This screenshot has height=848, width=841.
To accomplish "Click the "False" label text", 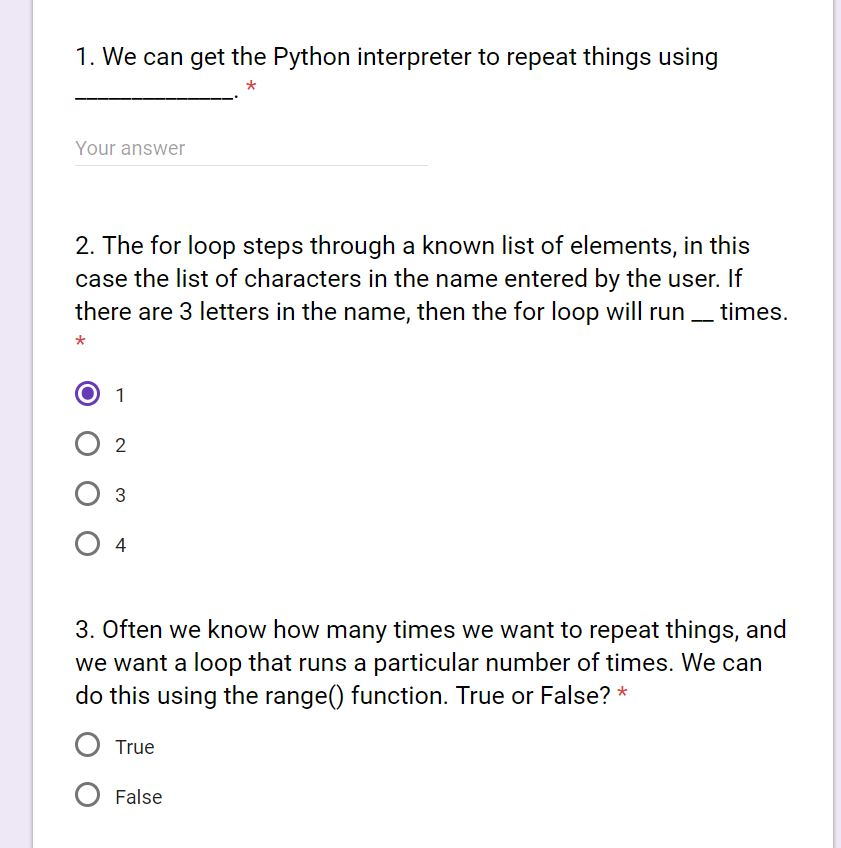I will tap(138, 797).
